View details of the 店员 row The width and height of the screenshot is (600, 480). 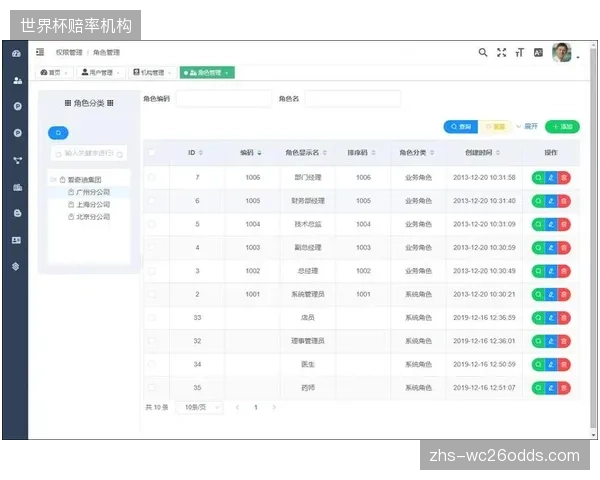click(x=538, y=318)
